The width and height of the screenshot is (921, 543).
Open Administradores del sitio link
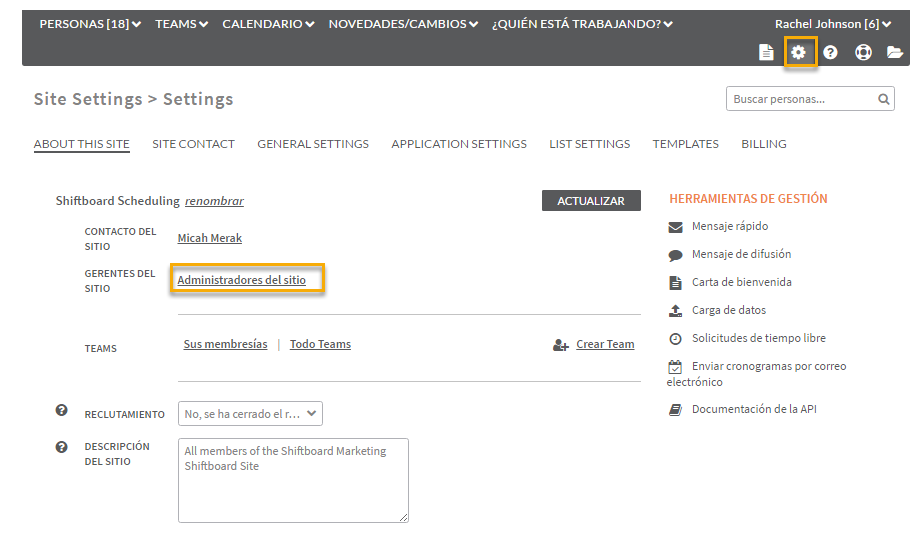[x=241, y=280]
